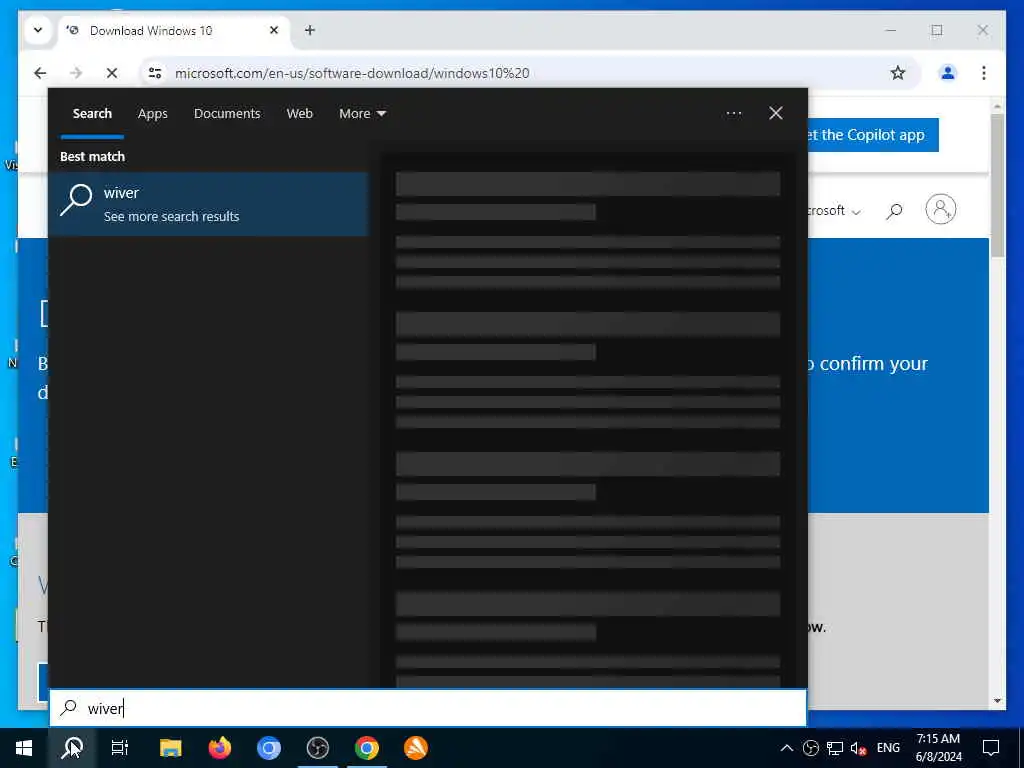Click the Chrome address bar URL
The height and width of the screenshot is (768, 1024).
(352, 73)
